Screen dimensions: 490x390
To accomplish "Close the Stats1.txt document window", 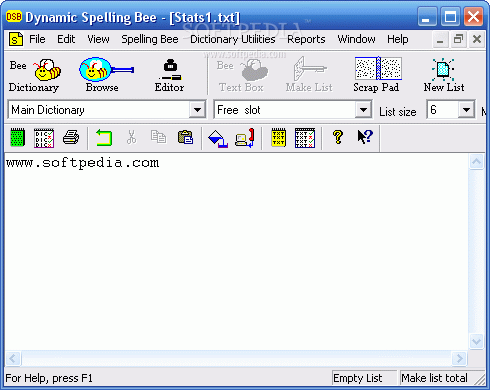I will point(477,40).
